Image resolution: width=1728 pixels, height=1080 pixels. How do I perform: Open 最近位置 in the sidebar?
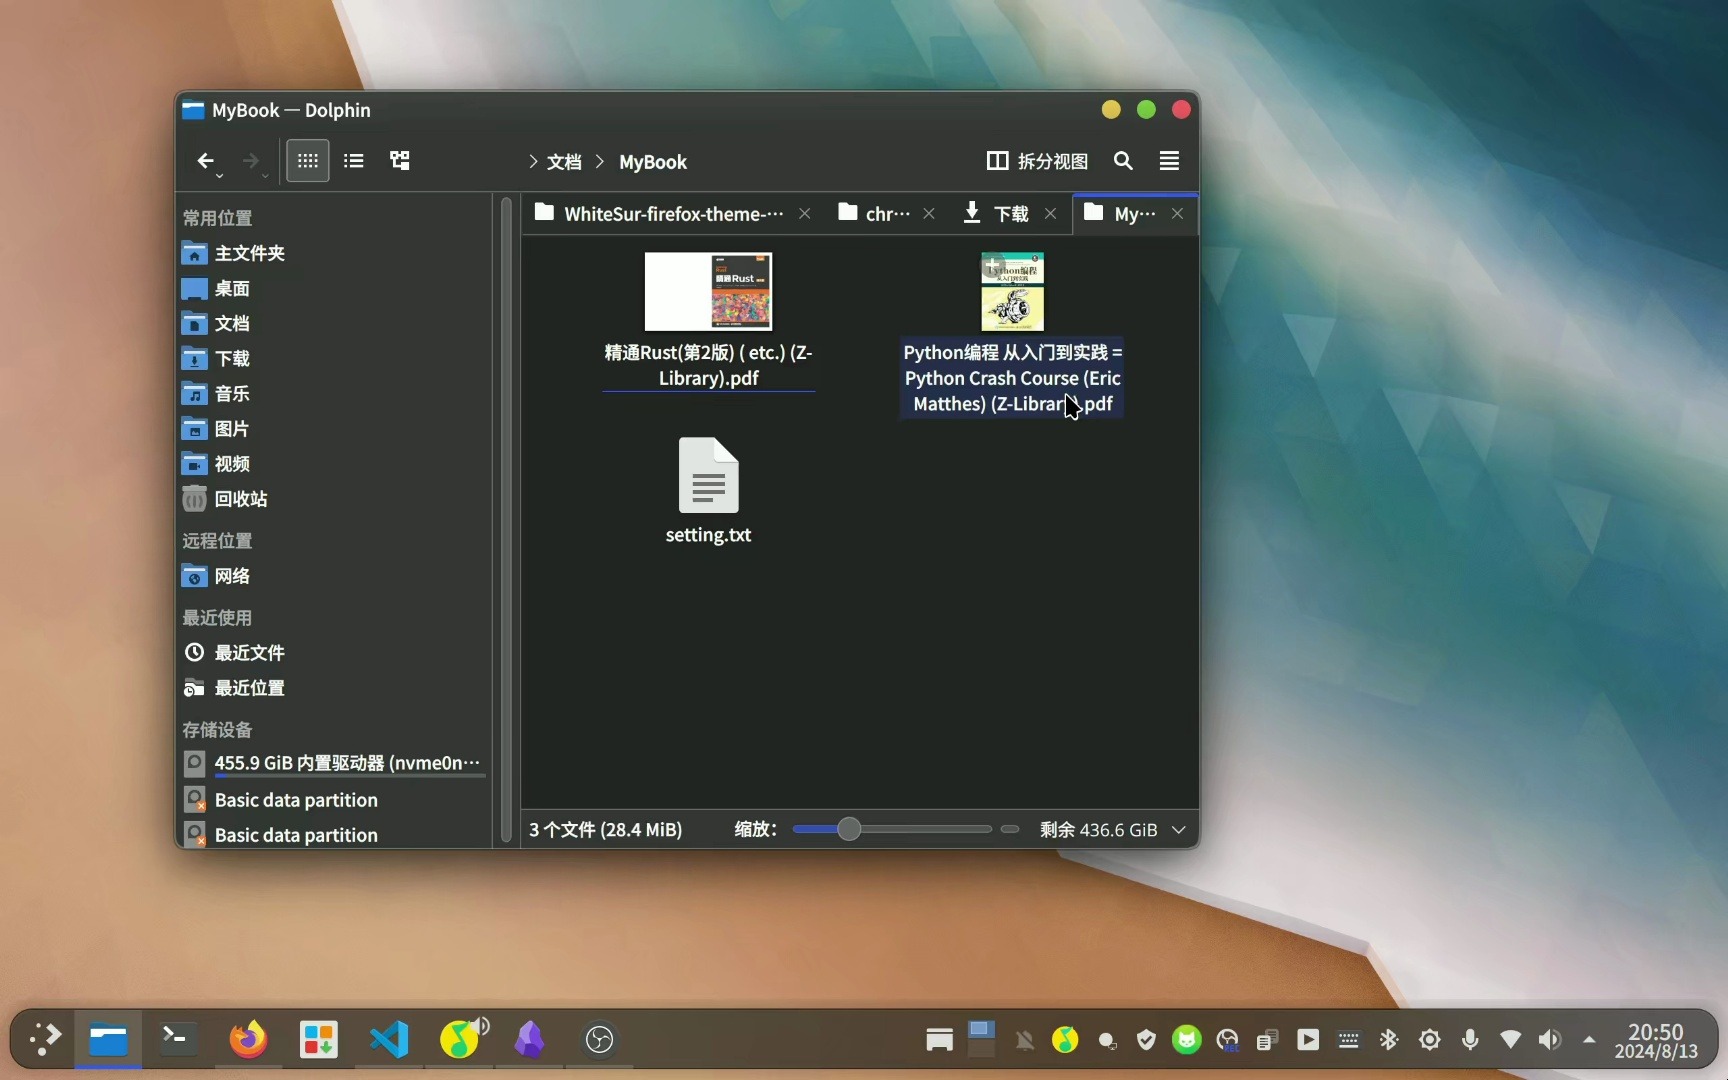[x=334, y=687]
